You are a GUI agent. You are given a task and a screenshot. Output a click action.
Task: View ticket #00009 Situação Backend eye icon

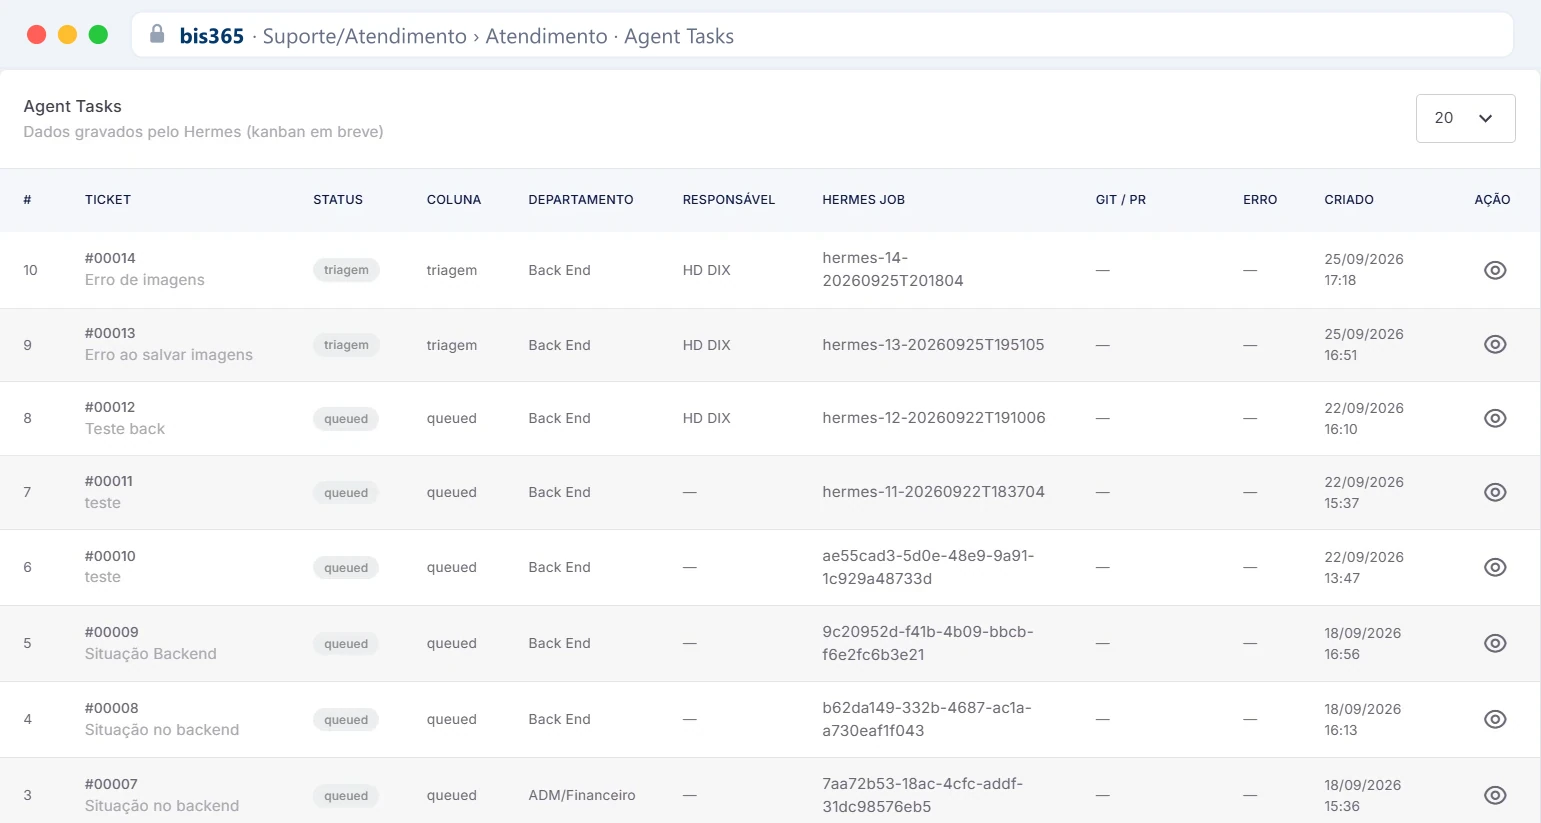click(1495, 643)
